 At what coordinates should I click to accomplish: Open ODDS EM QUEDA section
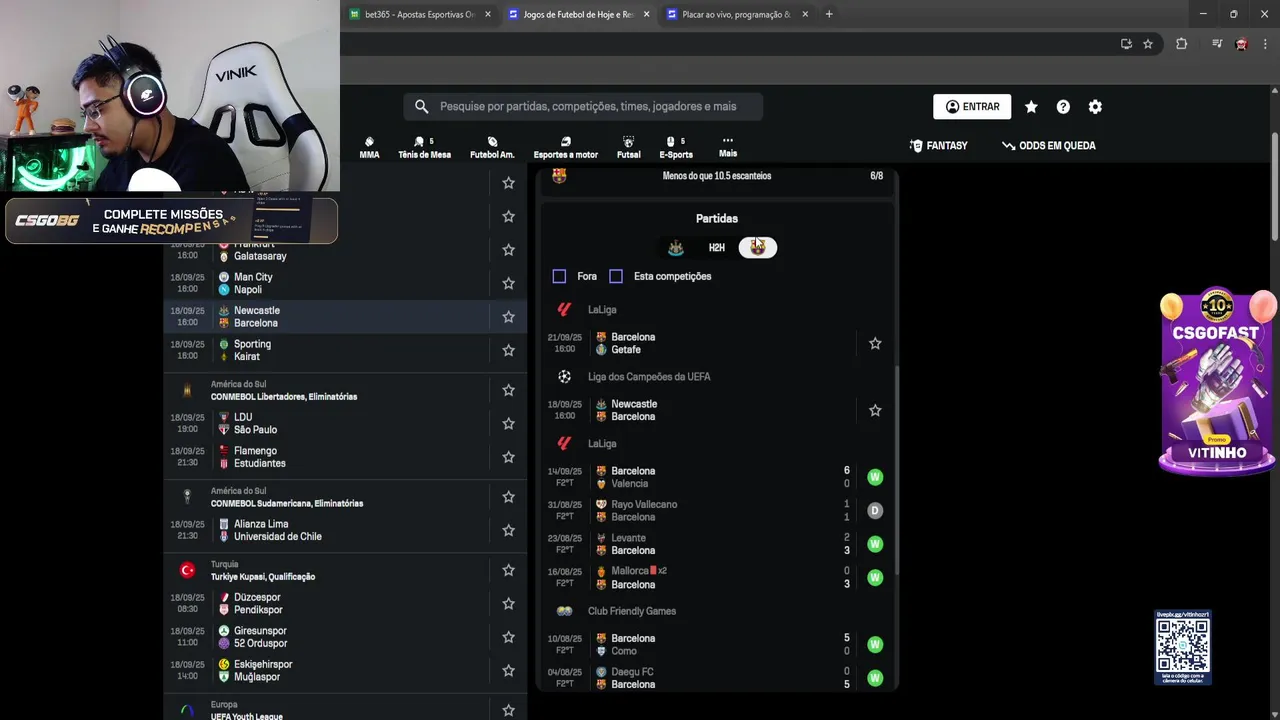(x=1048, y=146)
